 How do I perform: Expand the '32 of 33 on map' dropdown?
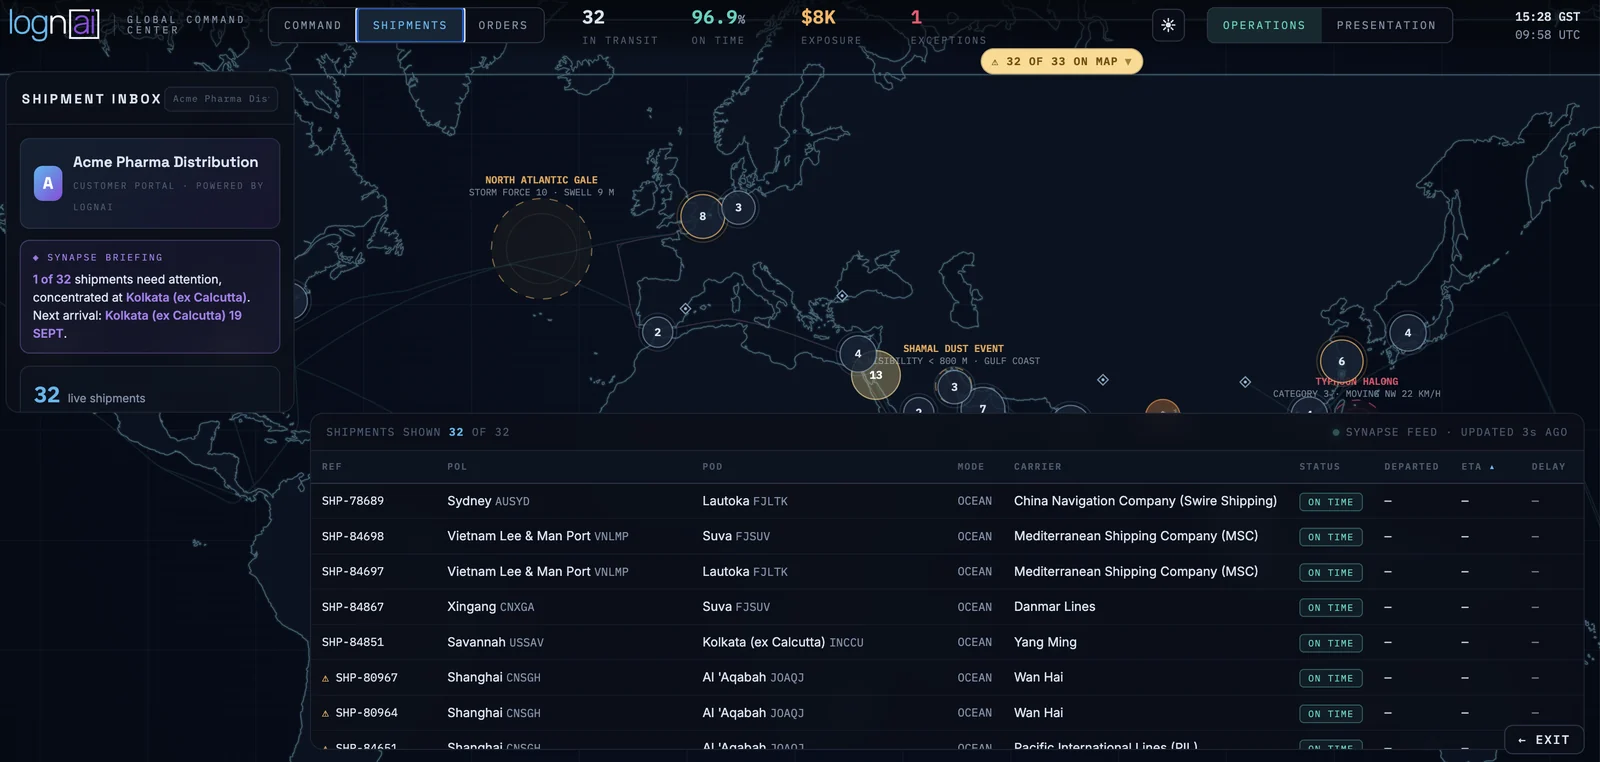pos(1061,62)
